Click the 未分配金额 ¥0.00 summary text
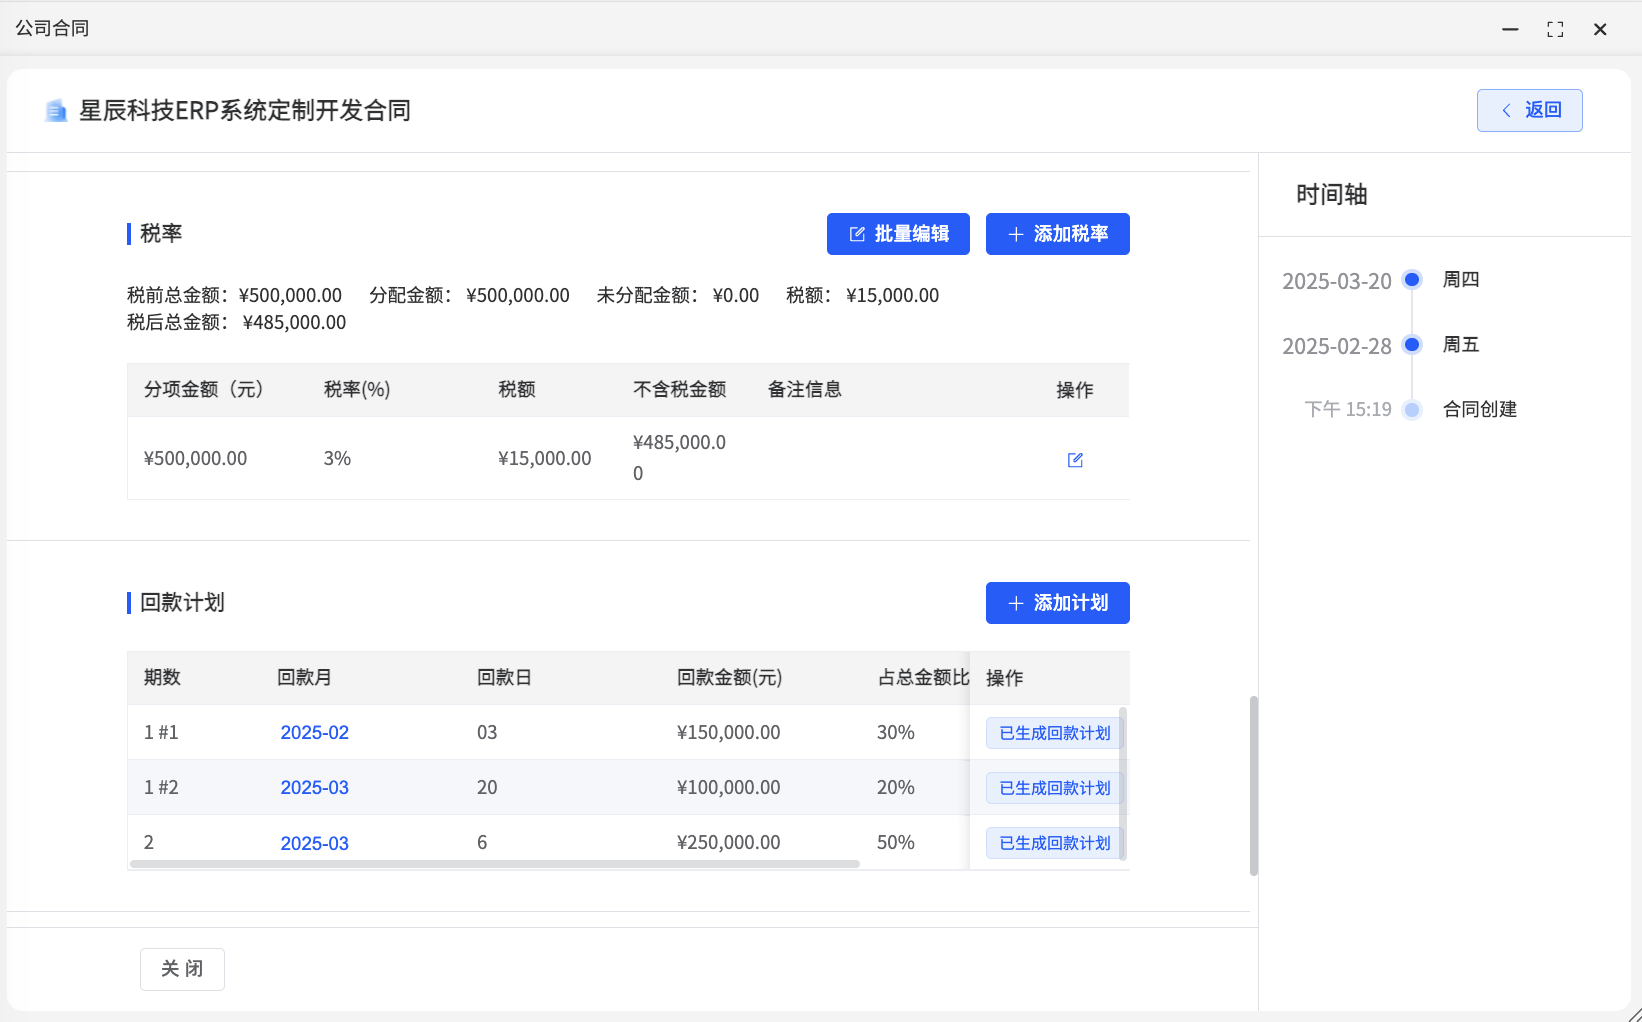1642x1022 pixels. click(x=678, y=296)
